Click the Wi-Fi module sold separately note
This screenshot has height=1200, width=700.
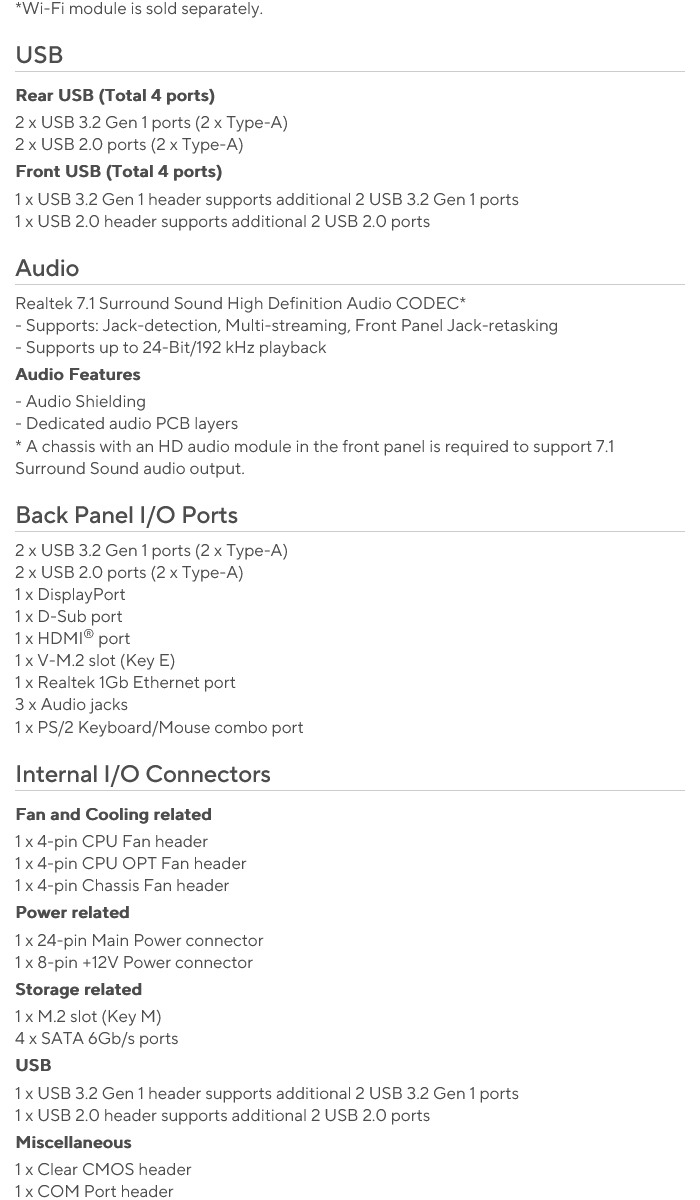click(x=139, y=9)
